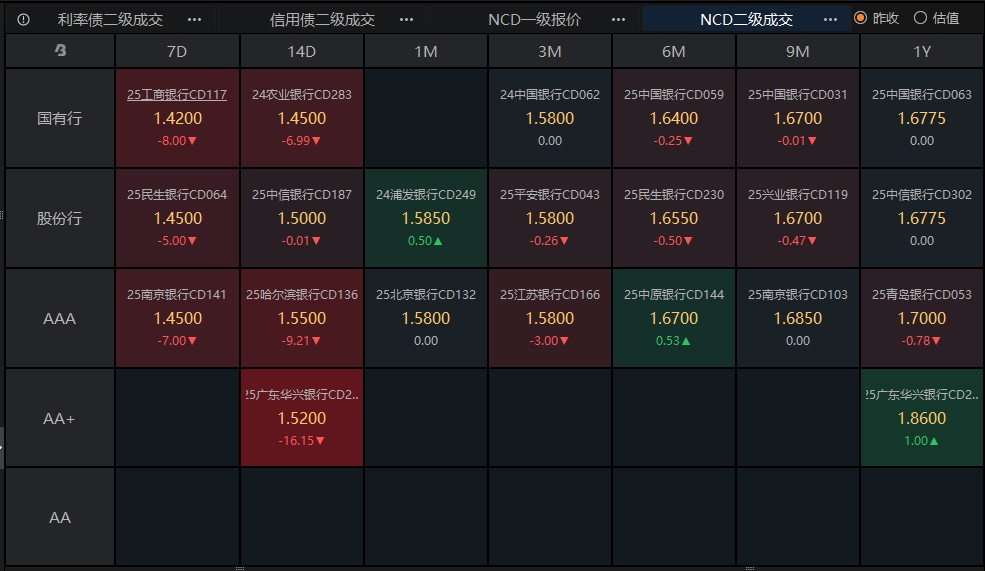985x571 pixels.
Task: Click the 1M column header
Action: click(x=426, y=51)
